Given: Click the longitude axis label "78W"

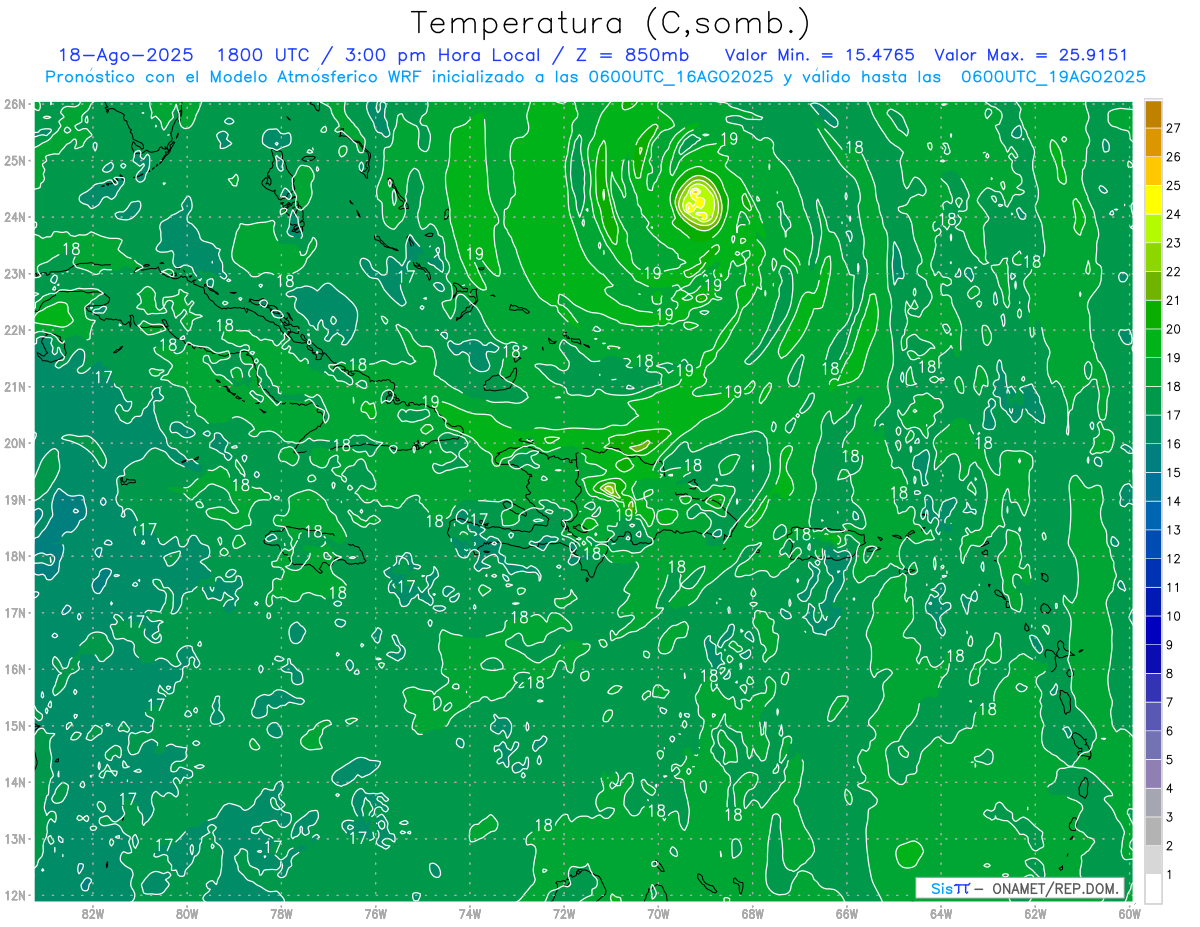Looking at the screenshot, I should coord(281,913).
